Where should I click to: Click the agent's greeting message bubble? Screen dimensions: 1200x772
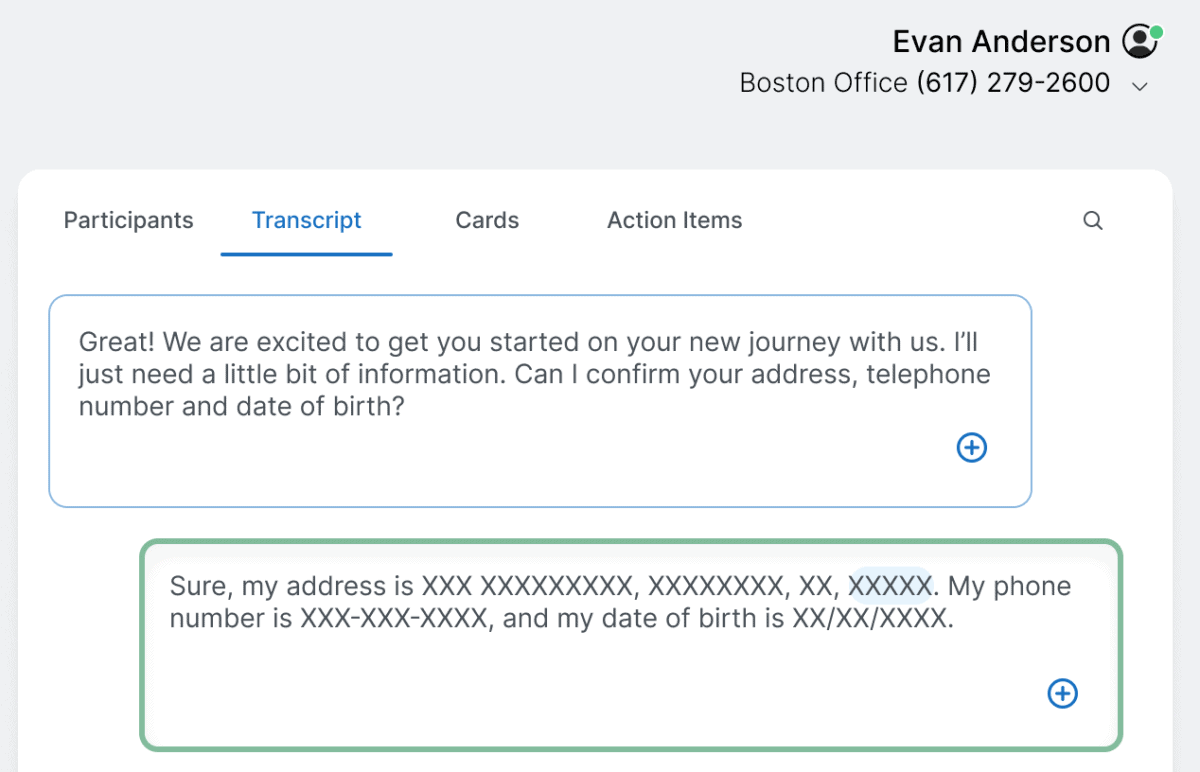tap(539, 400)
